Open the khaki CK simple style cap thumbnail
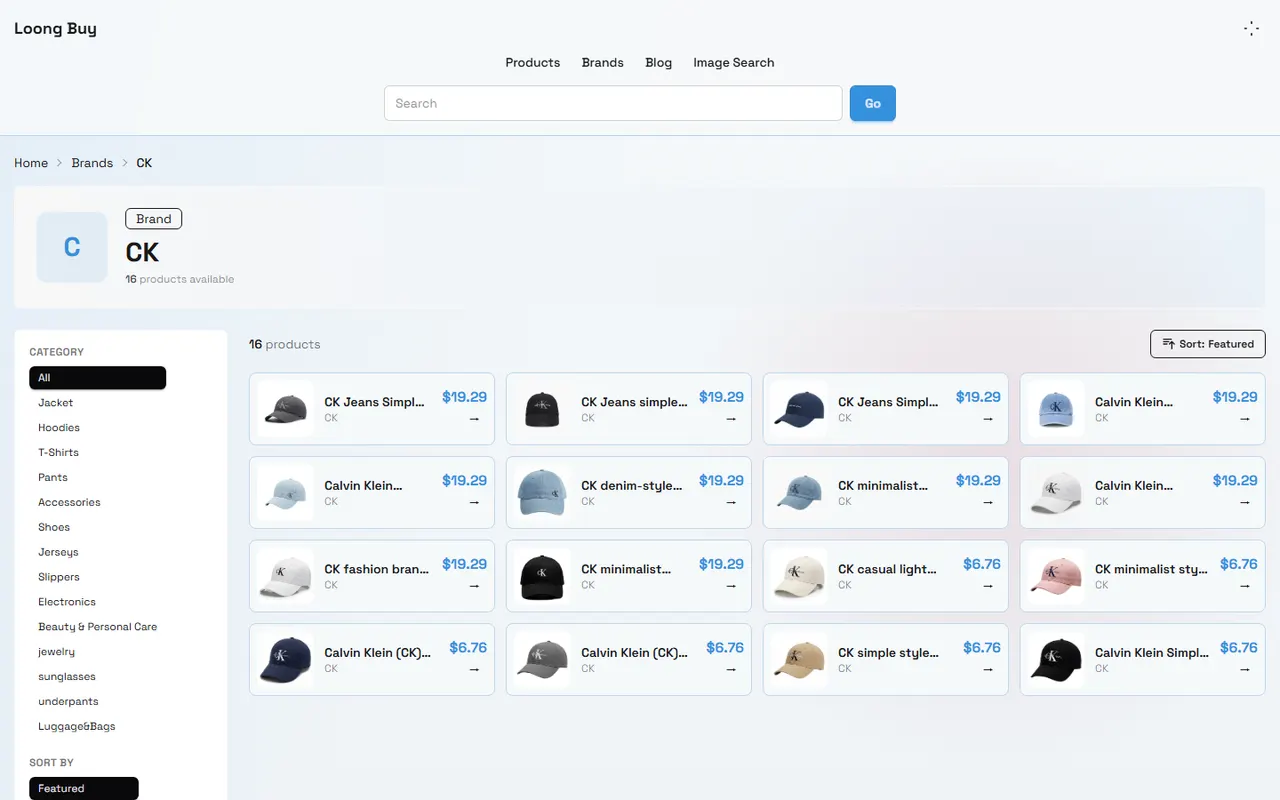Screen dimensions: 1280x800 tap(800, 660)
